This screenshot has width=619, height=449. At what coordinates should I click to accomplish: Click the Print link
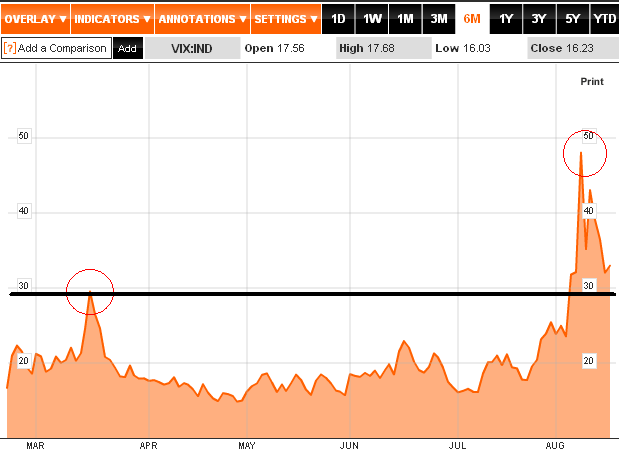(x=592, y=81)
